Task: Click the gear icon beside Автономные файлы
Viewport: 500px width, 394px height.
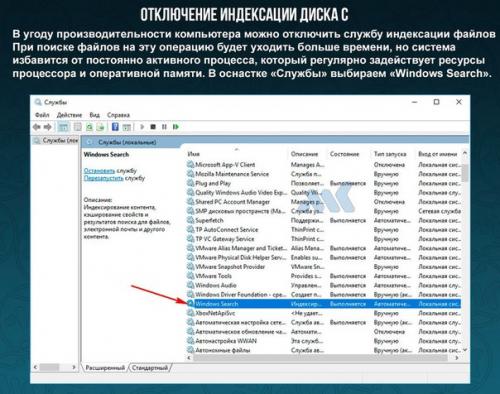Action: [190, 350]
